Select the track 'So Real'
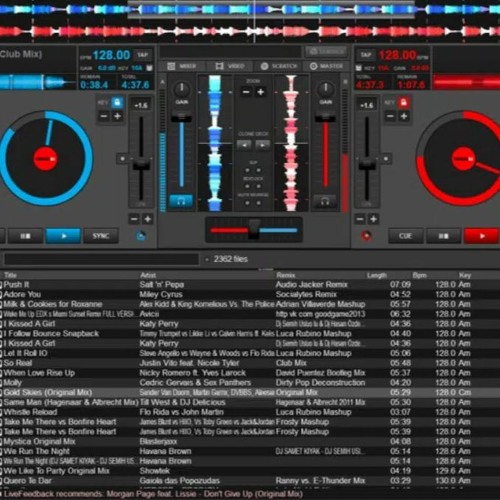 (x=250, y=363)
